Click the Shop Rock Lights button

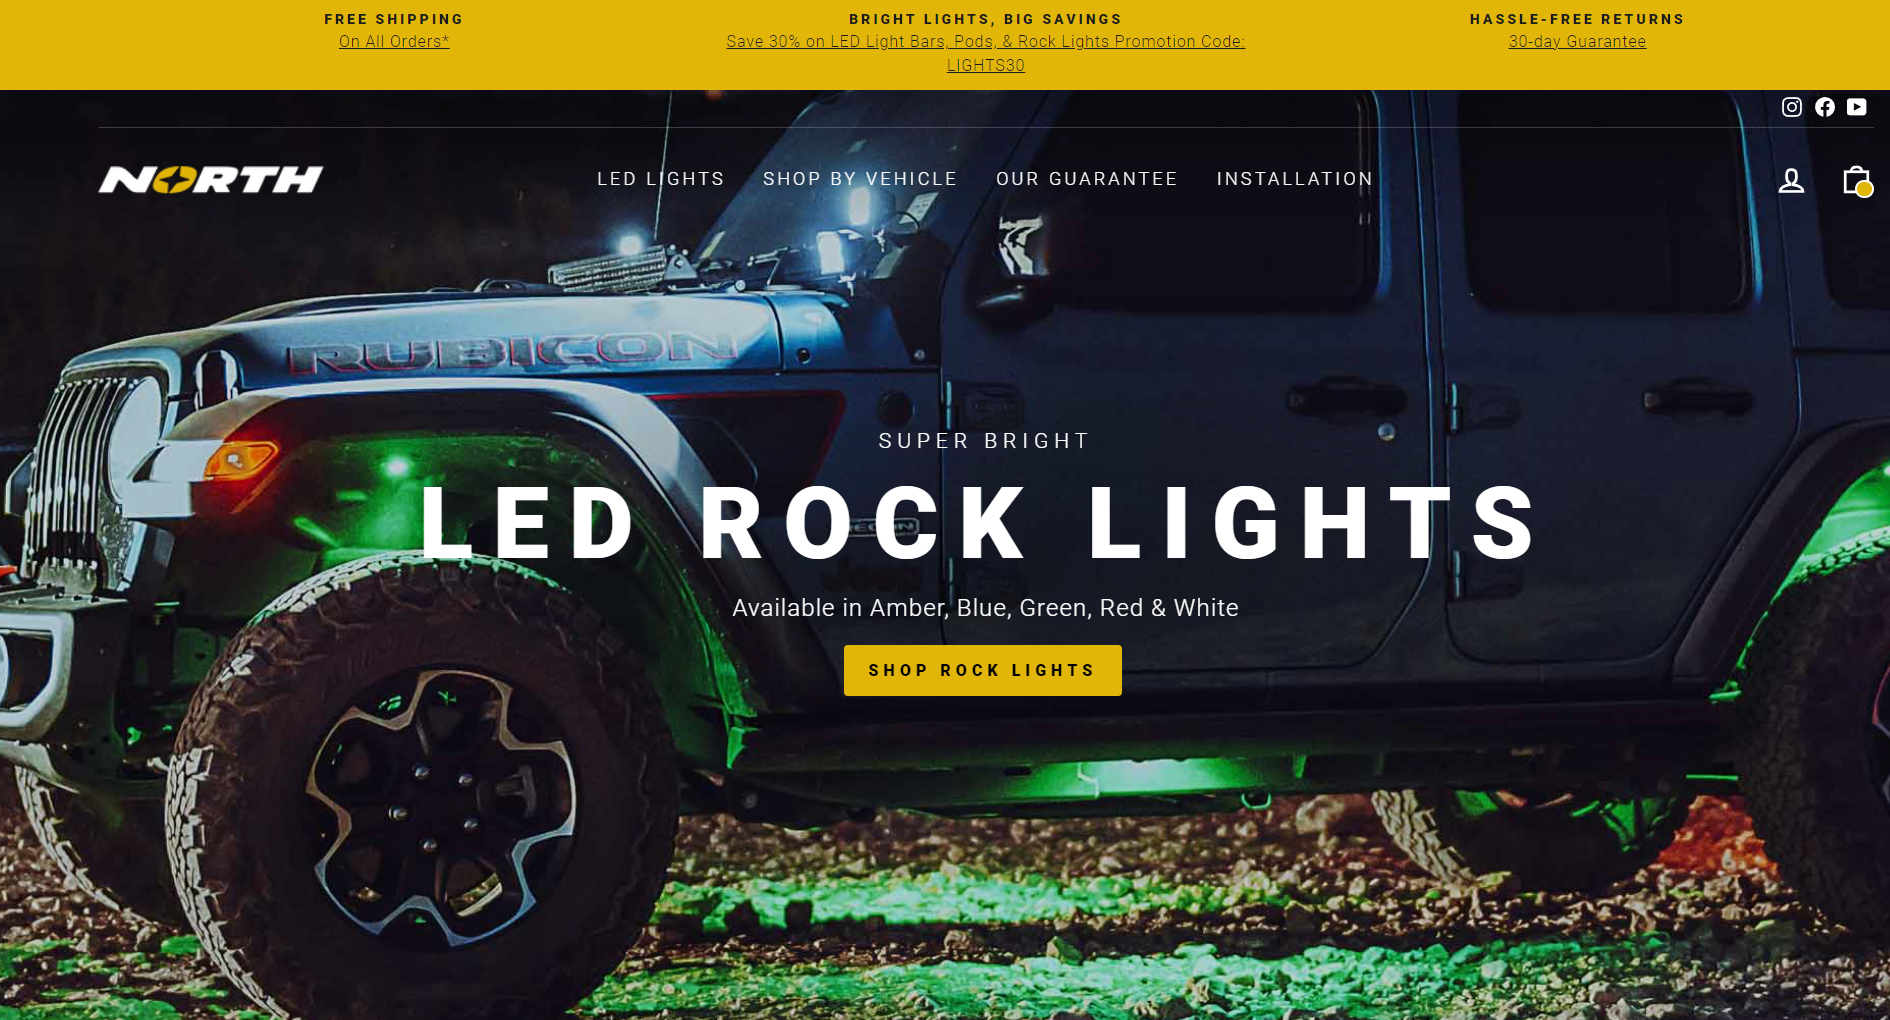click(983, 670)
